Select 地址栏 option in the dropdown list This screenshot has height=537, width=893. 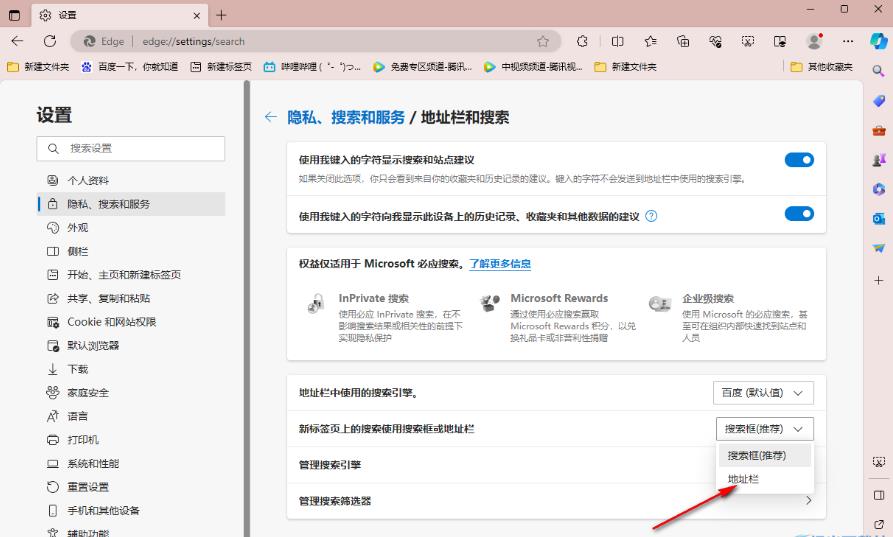pyautogui.click(x=763, y=479)
